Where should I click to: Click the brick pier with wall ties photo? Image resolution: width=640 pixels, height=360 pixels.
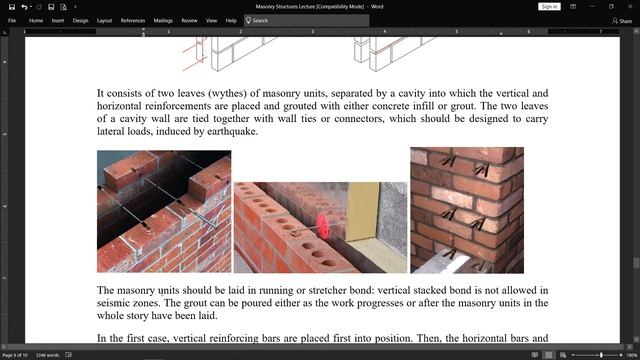[467, 210]
